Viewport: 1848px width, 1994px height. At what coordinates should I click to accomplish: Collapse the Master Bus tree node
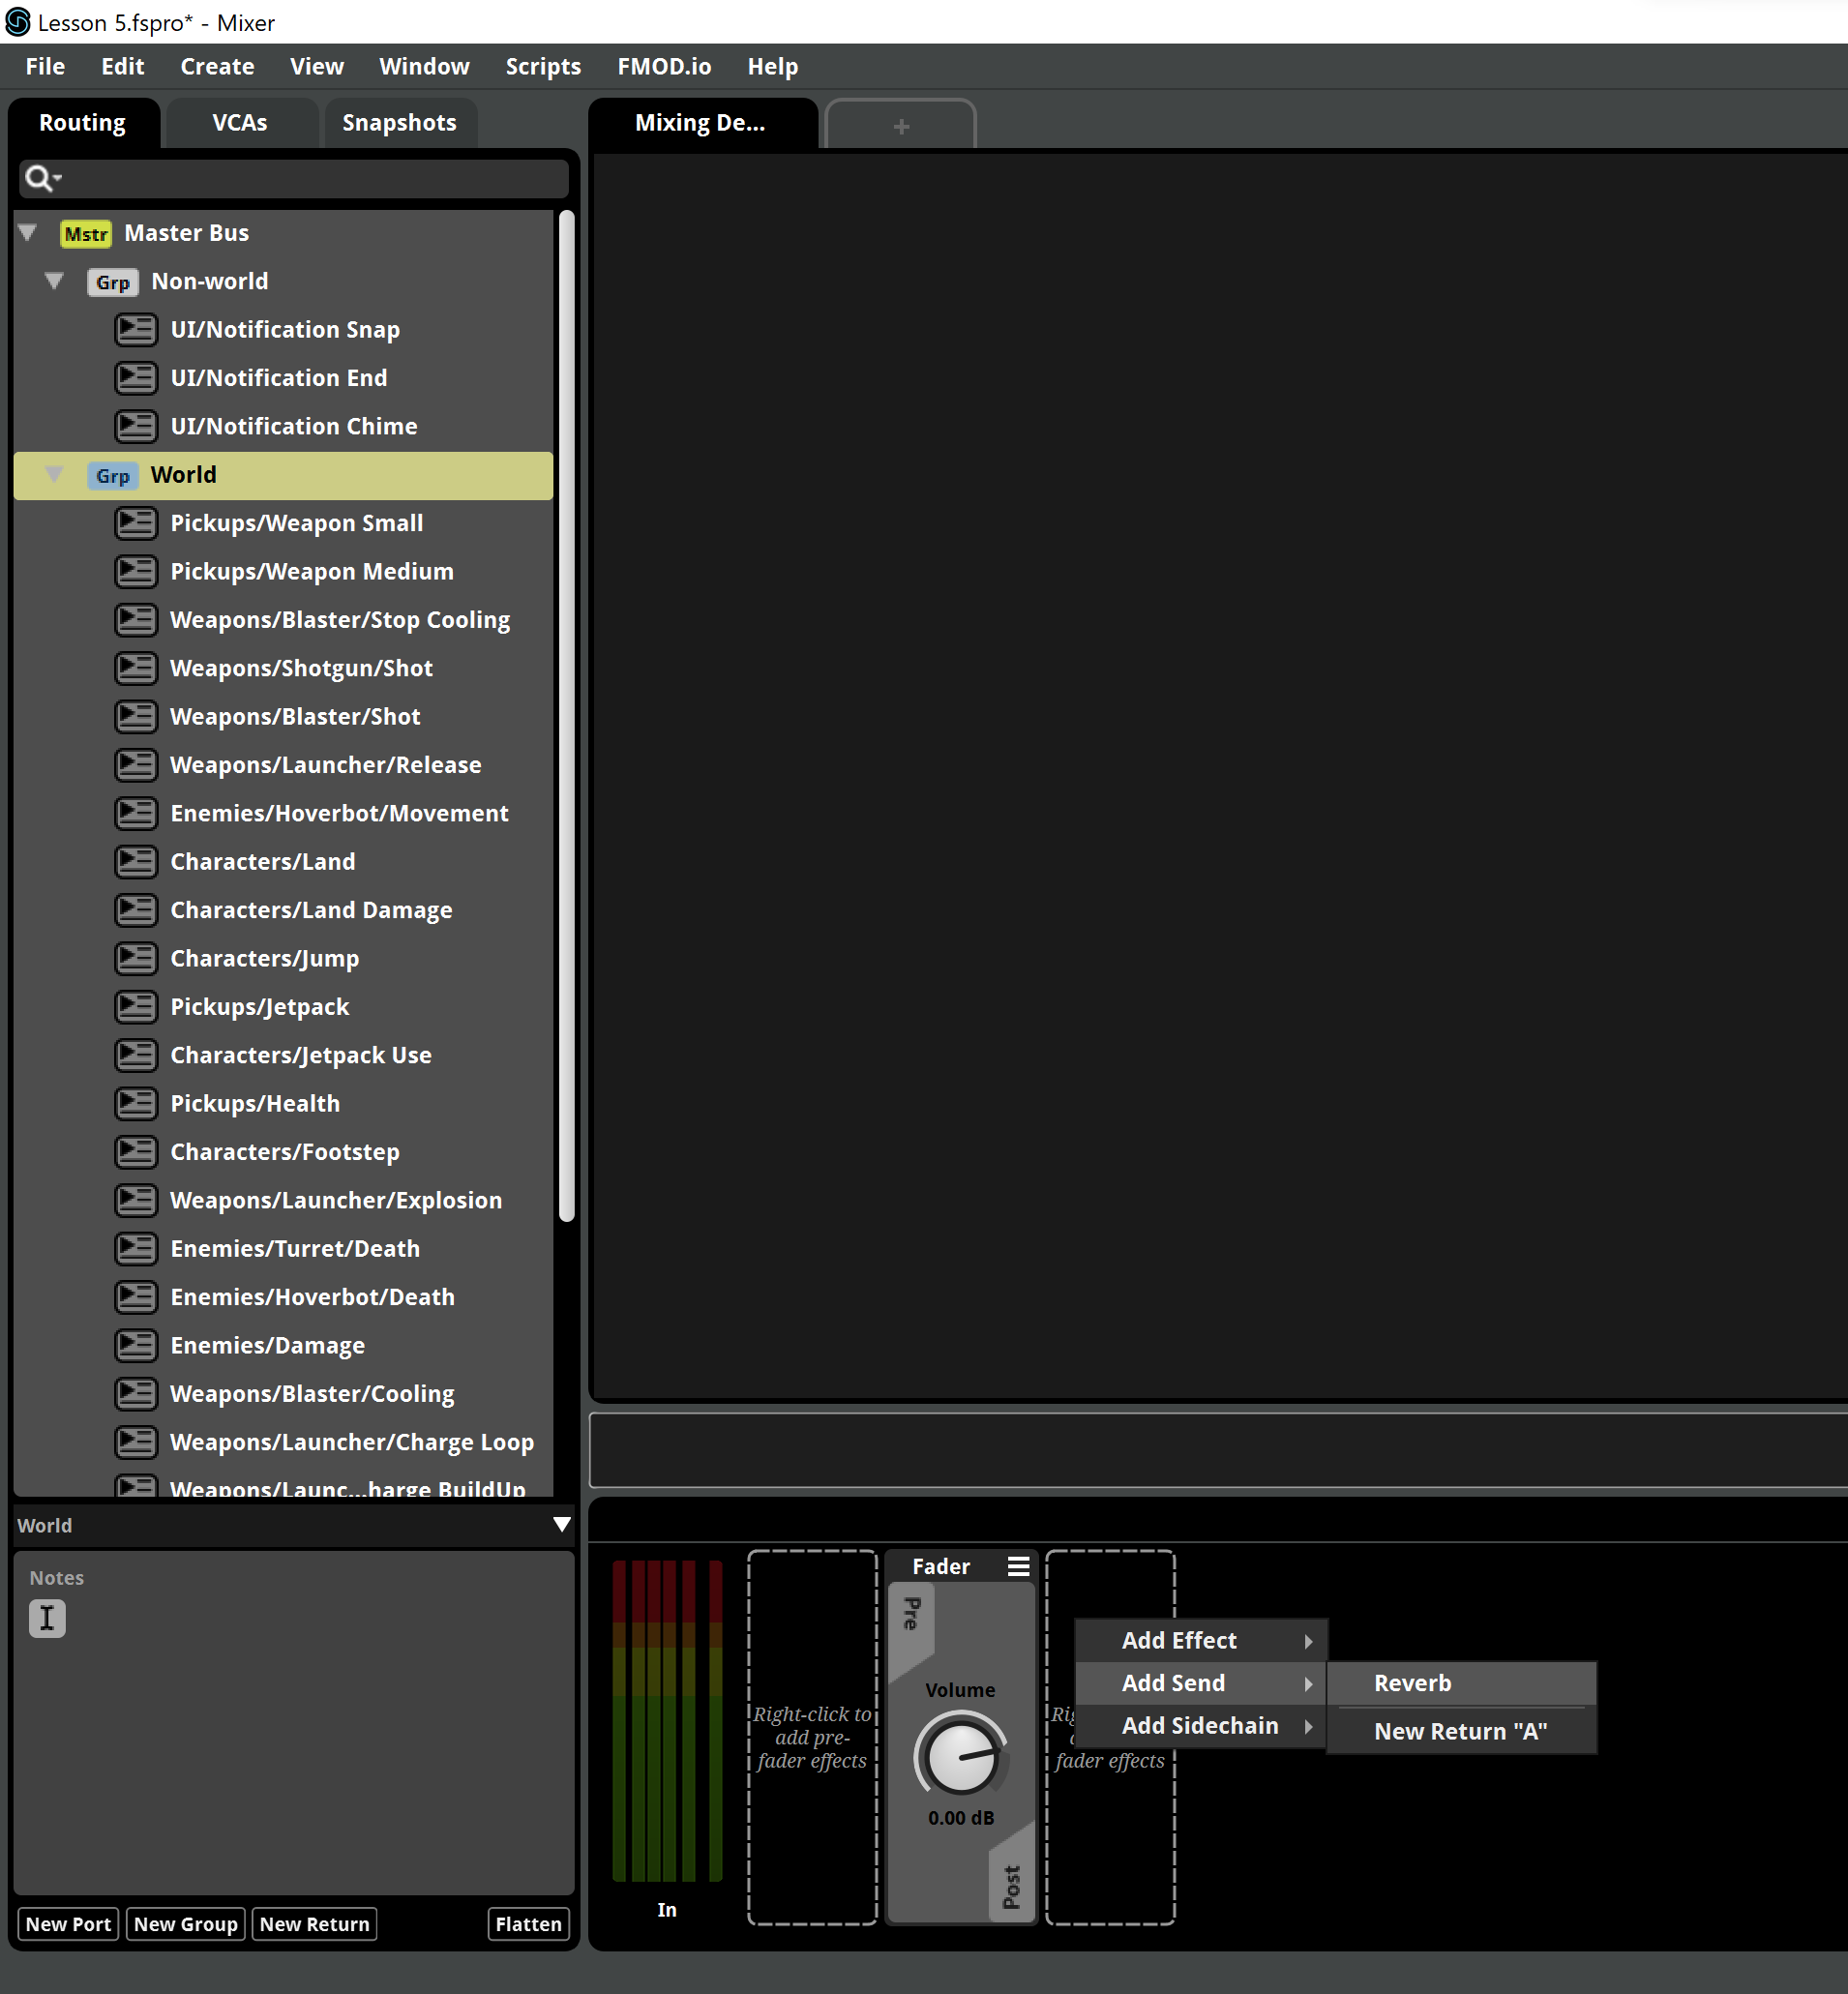click(28, 233)
